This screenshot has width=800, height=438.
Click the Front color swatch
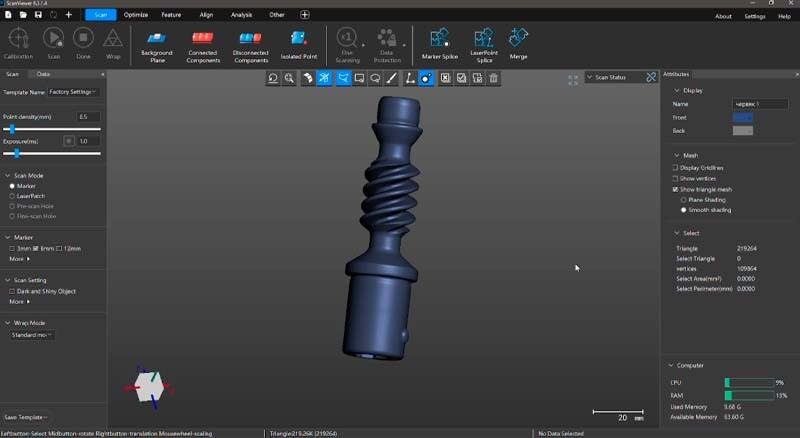pyautogui.click(x=742, y=117)
